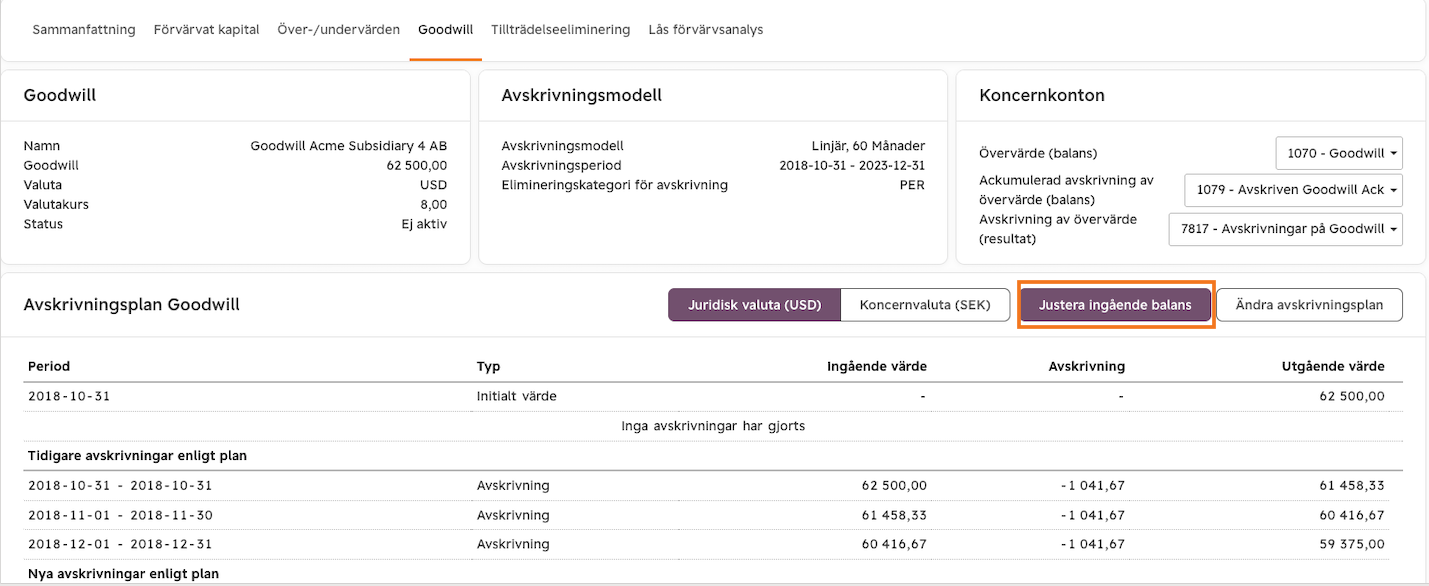Image resolution: width=1429 pixels, height=586 pixels.
Task: Select the 2018-10-31 Initialt värde row
Action: [x=714, y=396]
